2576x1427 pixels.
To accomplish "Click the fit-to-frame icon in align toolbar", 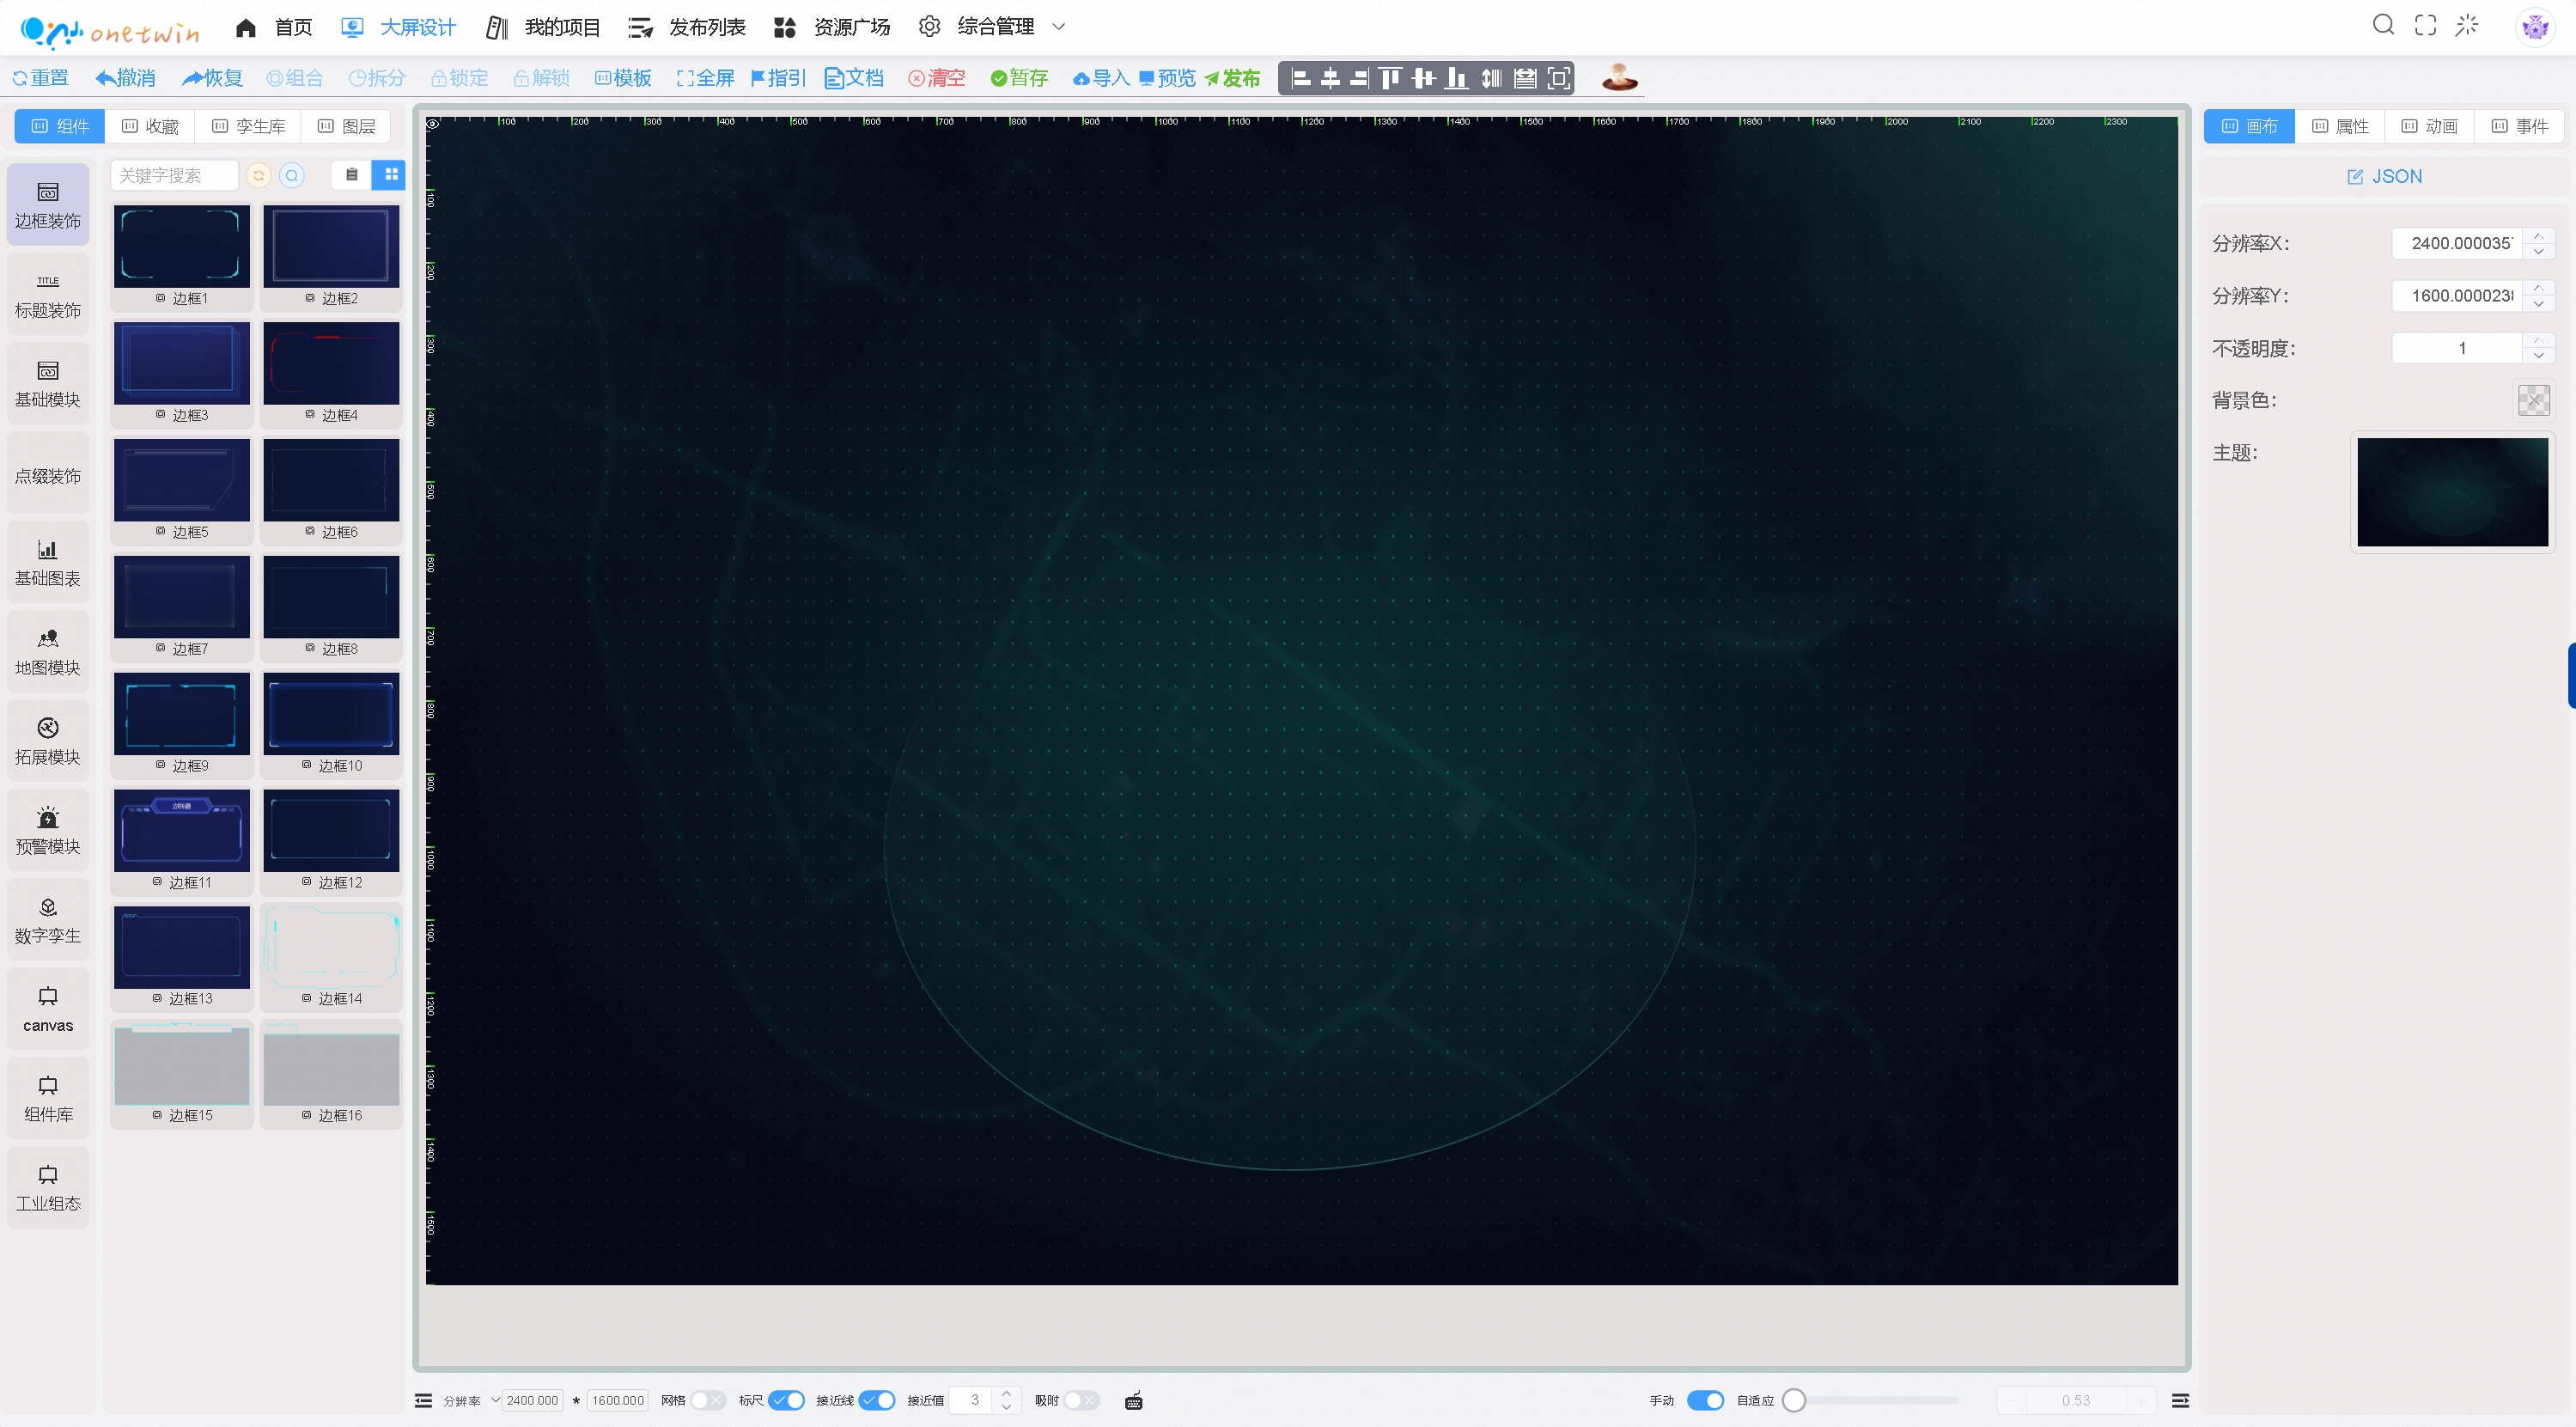I will [x=1558, y=78].
